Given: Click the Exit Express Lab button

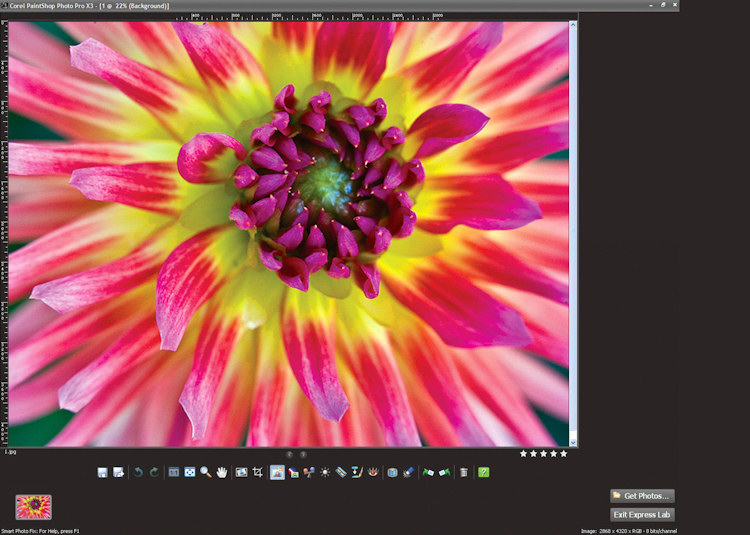Looking at the screenshot, I should pos(642,514).
